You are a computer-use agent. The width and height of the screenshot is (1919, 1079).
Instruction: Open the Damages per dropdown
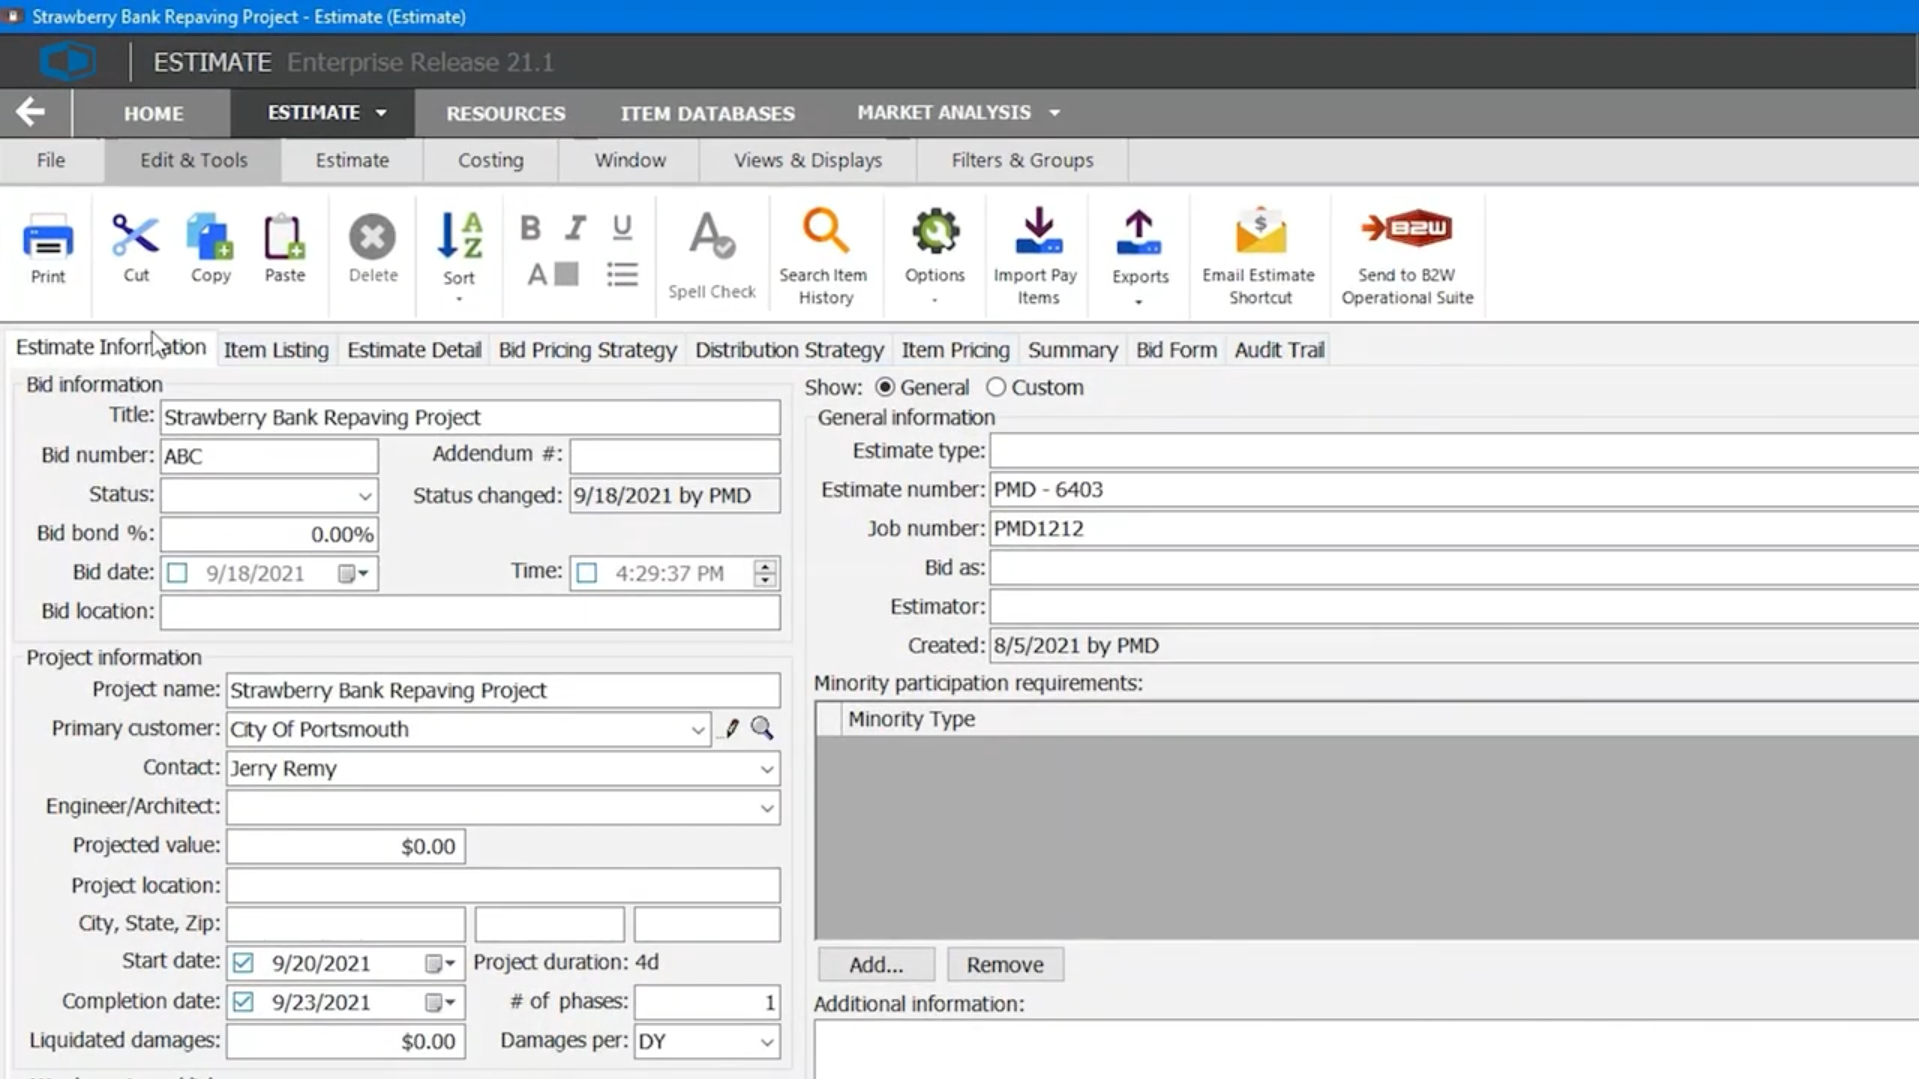point(766,1041)
